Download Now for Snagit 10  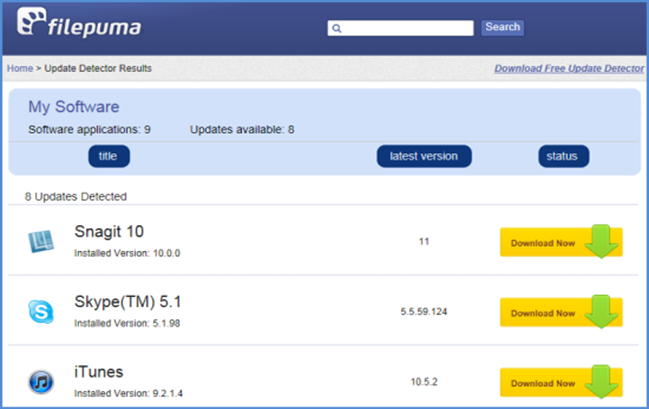point(561,242)
